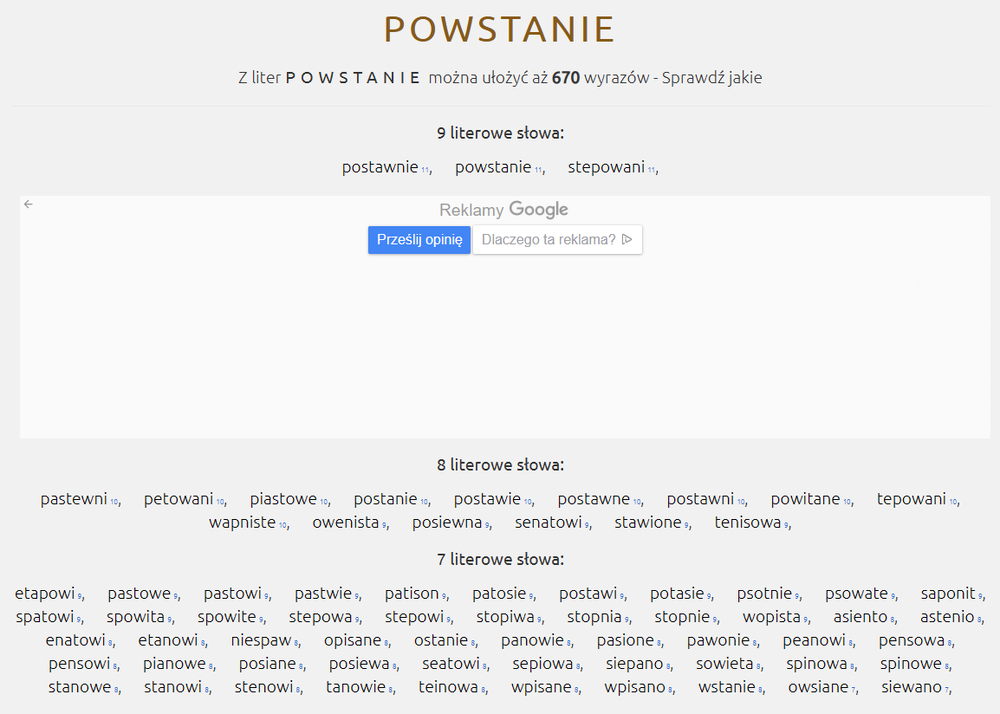
Task: Click the word saponit
Action: click(x=948, y=593)
